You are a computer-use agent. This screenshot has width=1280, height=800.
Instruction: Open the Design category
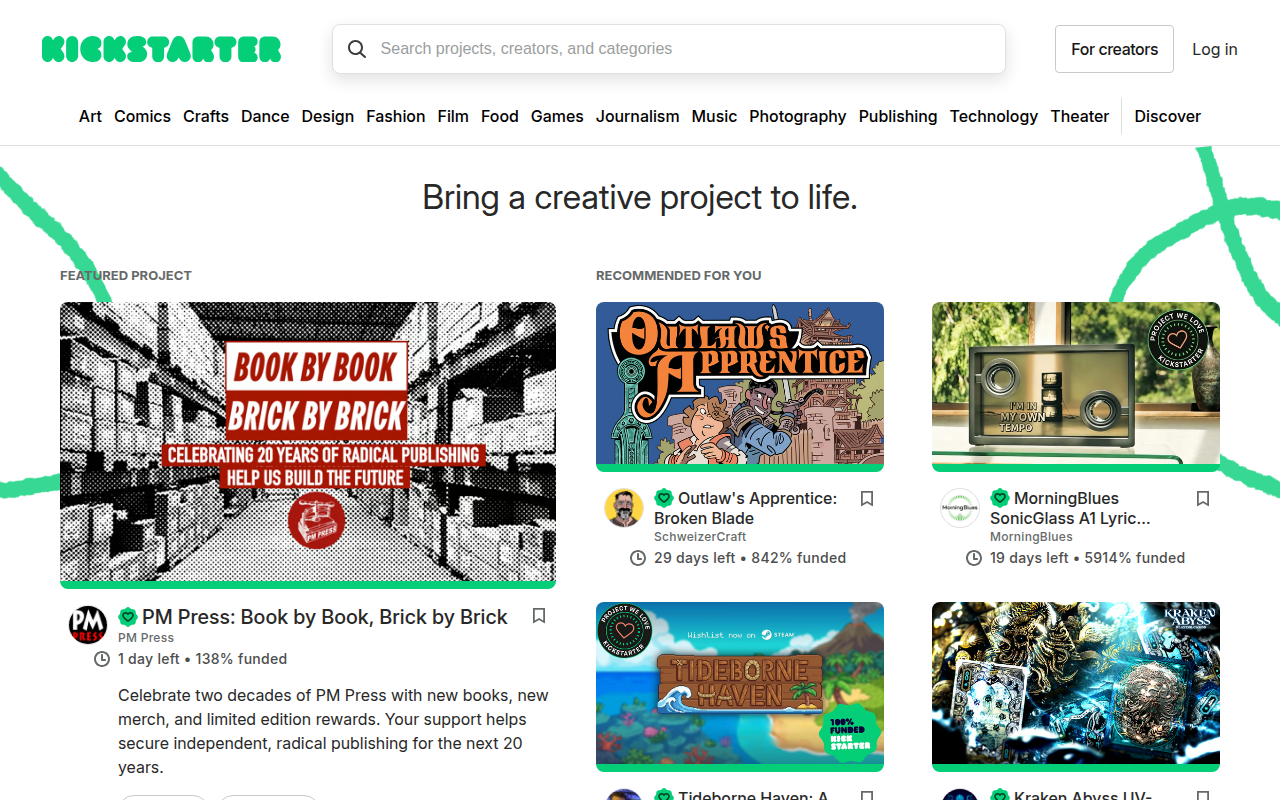[328, 116]
